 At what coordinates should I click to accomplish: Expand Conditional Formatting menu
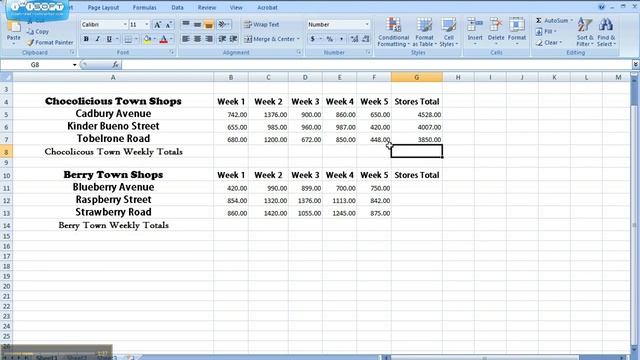tap(393, 32)
